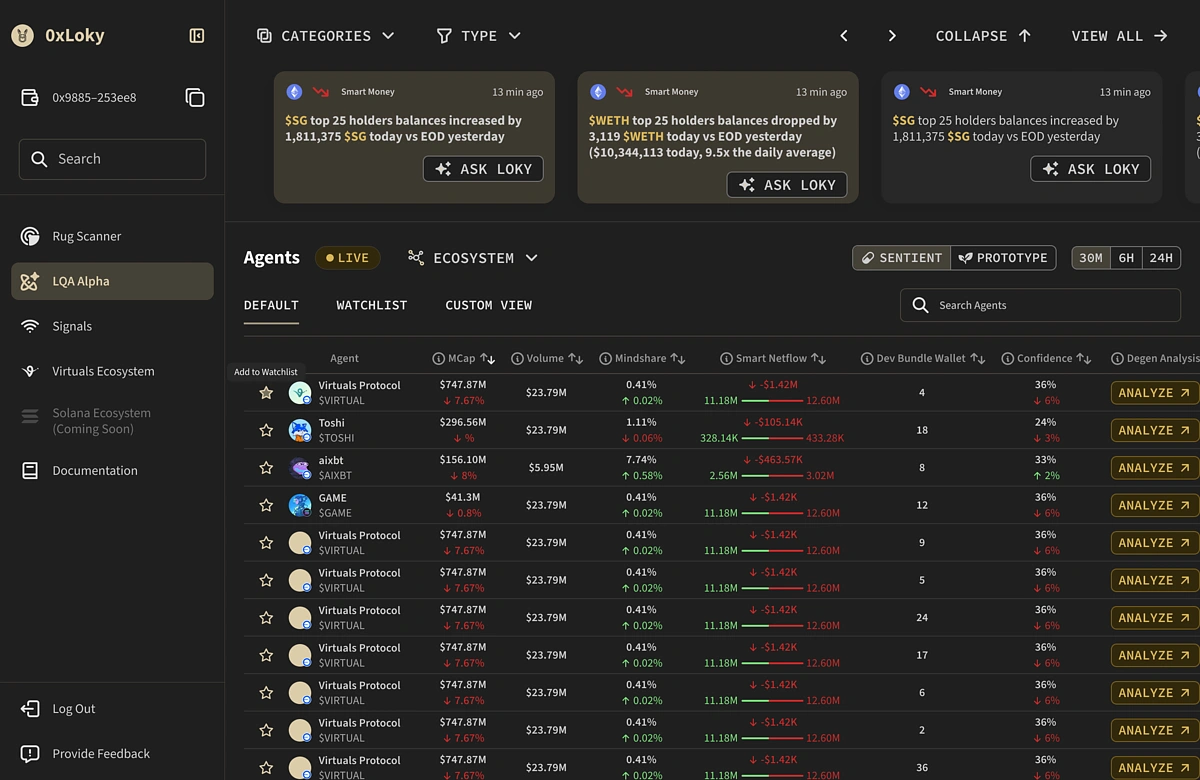Click the sidebar Search field

pyautogui.click(x=112, y=159)
